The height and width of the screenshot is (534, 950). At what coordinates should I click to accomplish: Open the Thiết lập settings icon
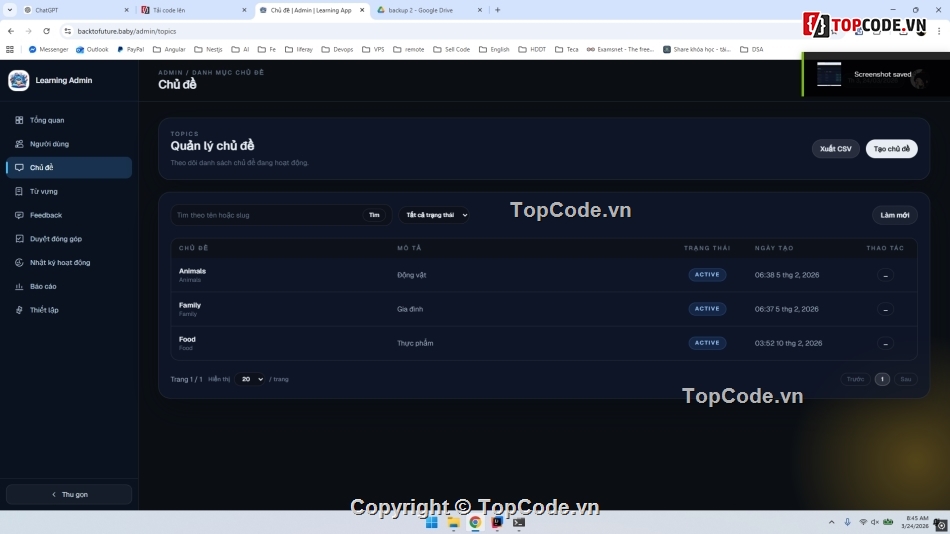pos(19,310)
